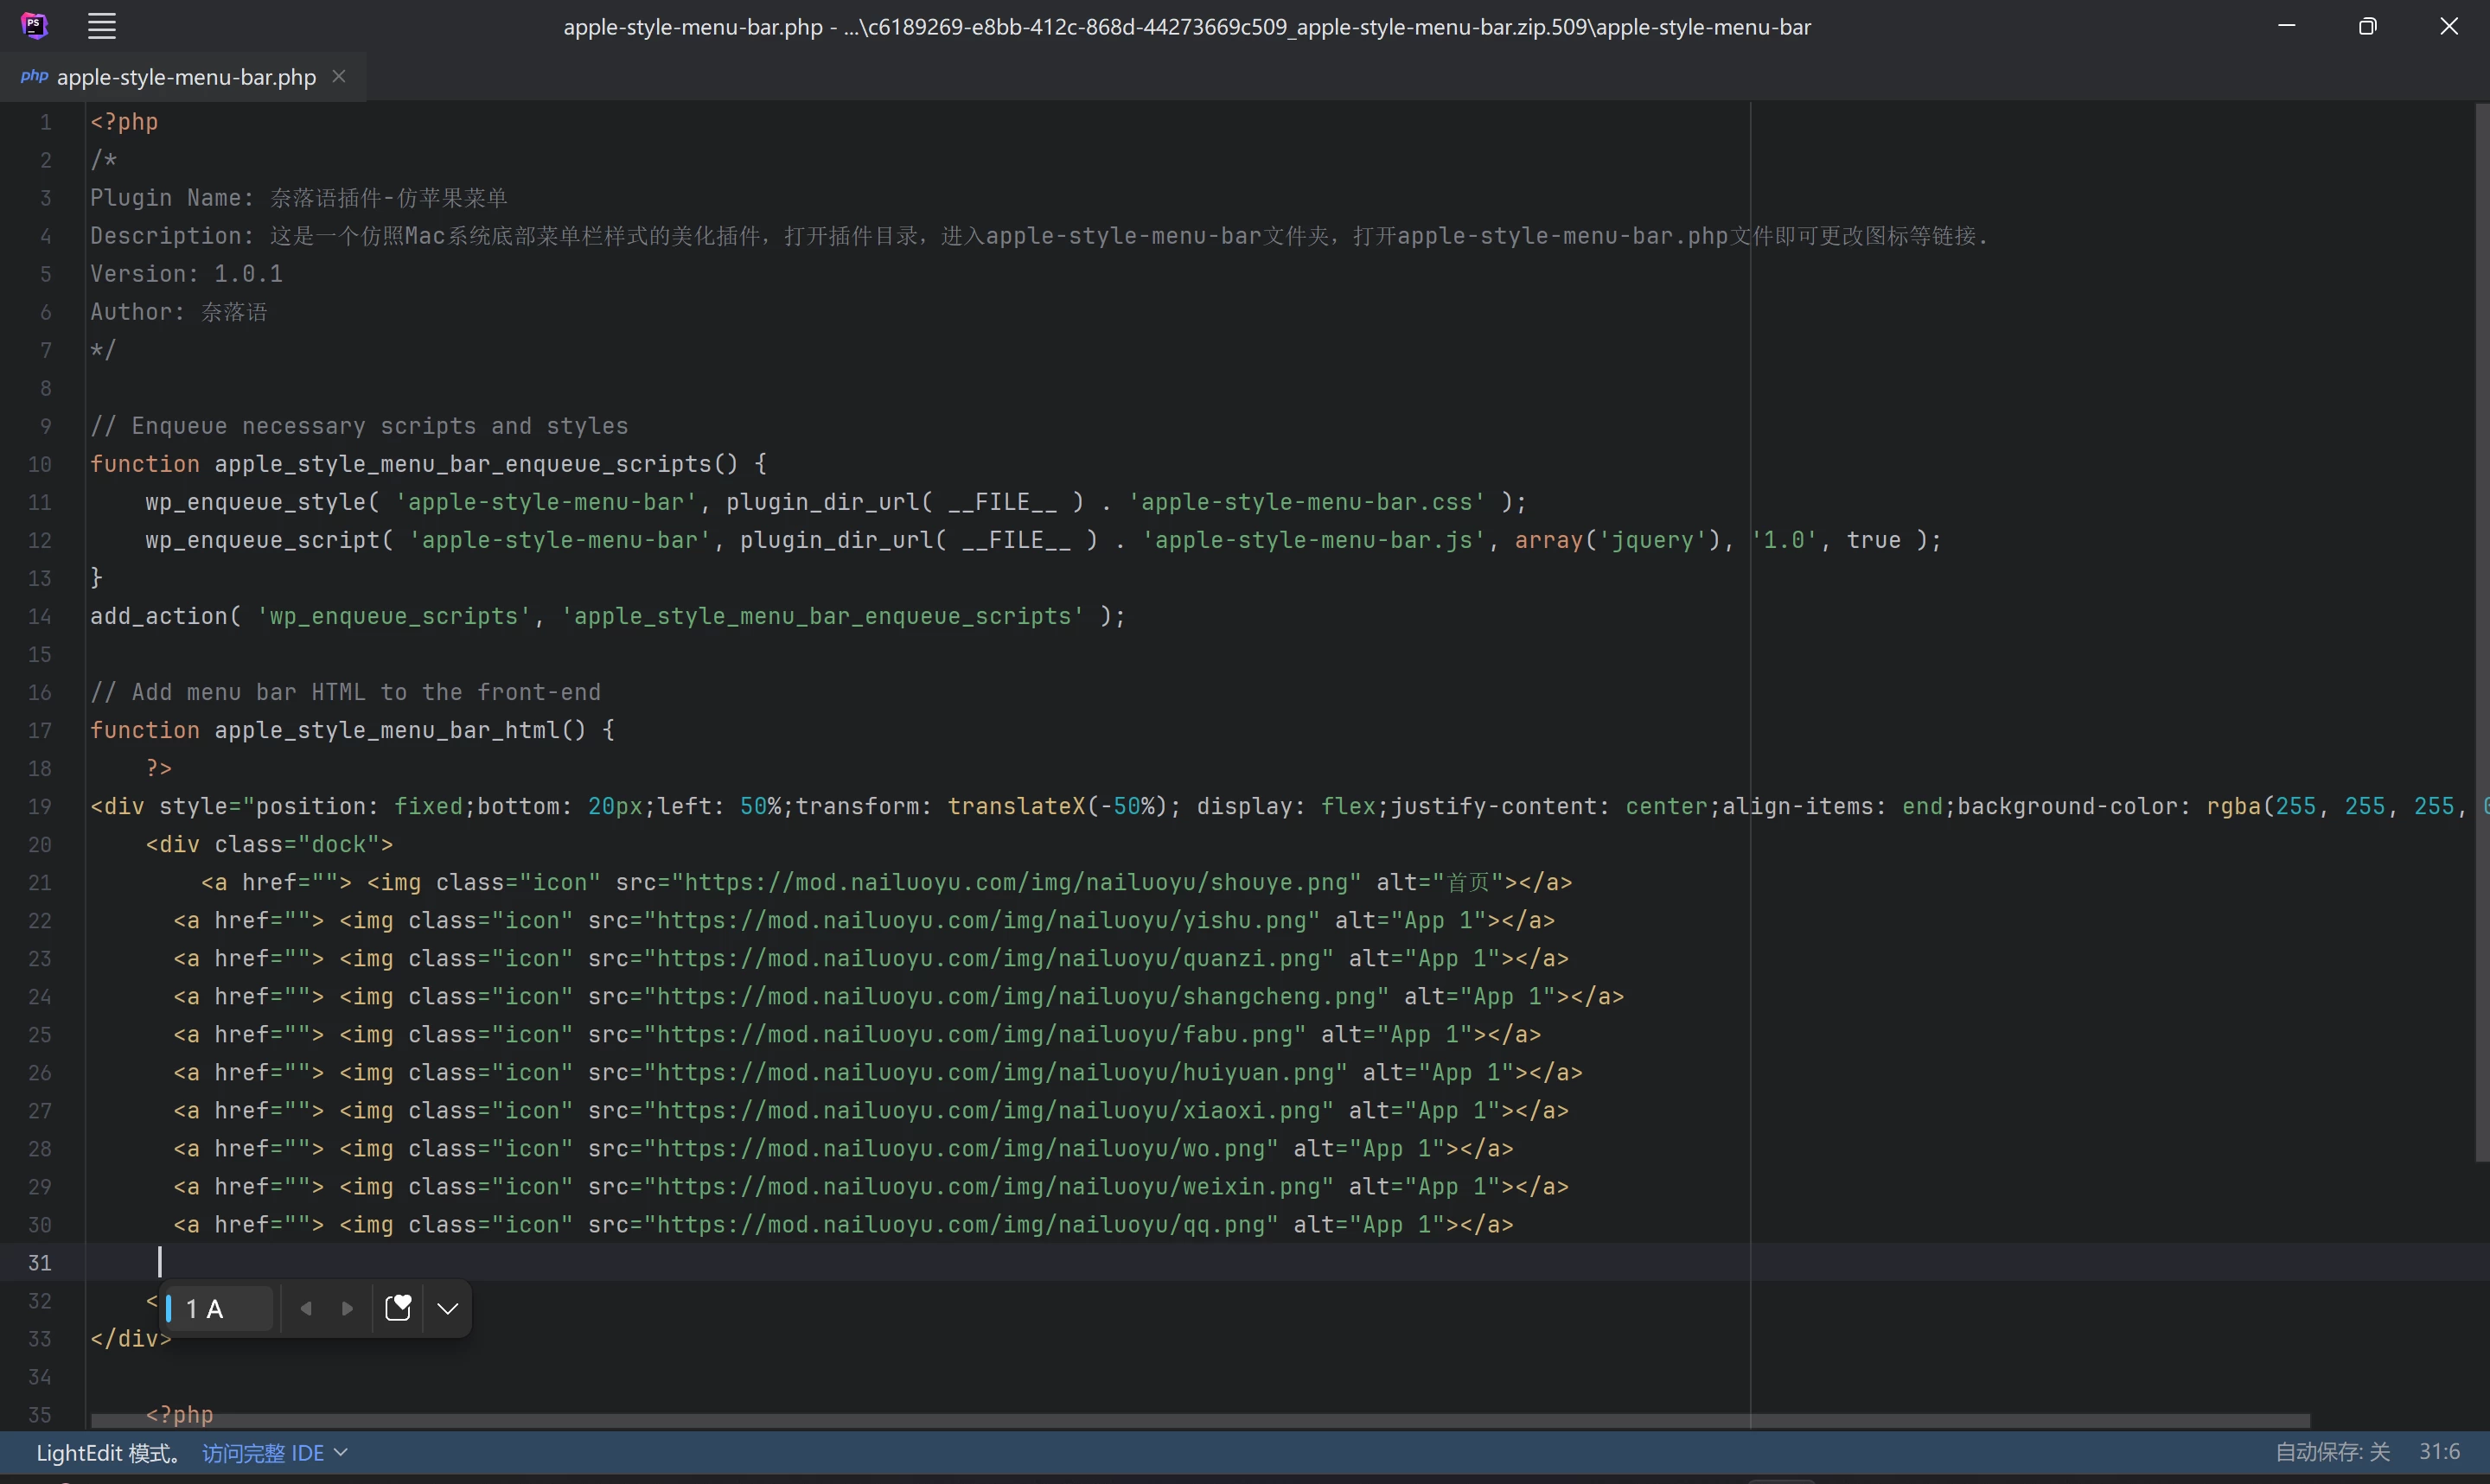
Task: Click the PhpStorm logo icon
Action: coord(34,26)
